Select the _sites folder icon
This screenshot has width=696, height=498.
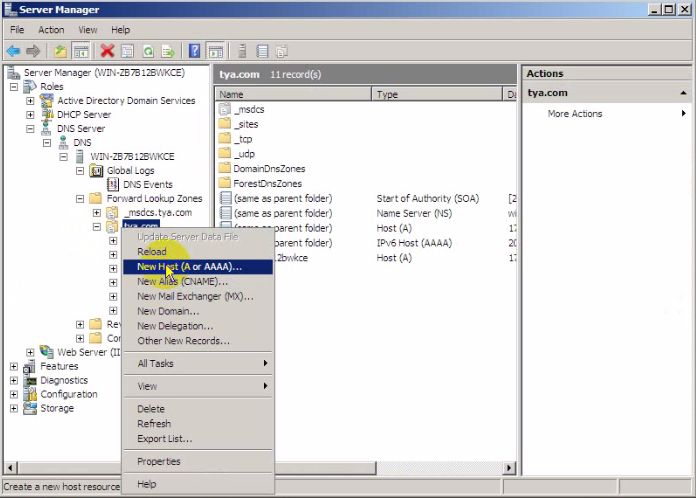tap(225, 124)
